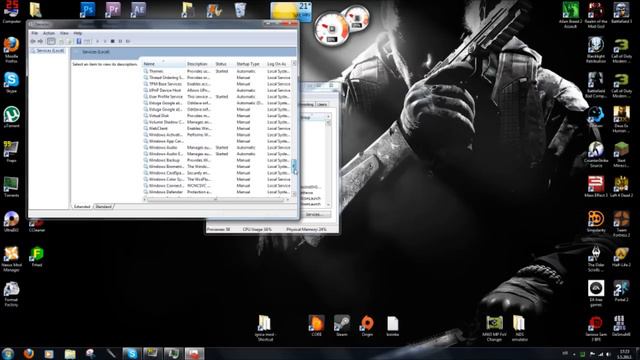Select the Themes service row

(217, 71)
